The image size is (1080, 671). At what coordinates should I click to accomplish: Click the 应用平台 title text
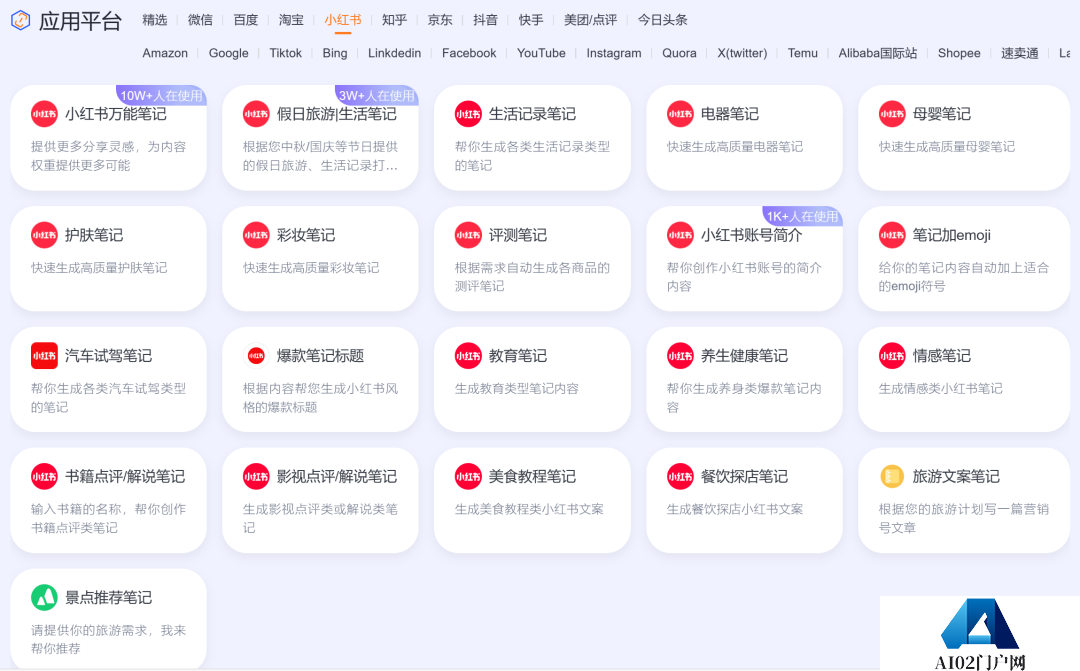tap(81, 21)
